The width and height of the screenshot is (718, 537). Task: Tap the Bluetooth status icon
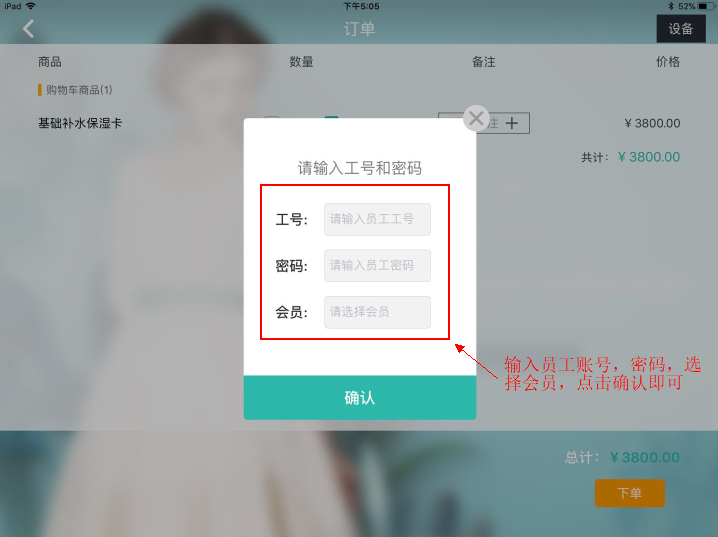(x=671, y=6)
